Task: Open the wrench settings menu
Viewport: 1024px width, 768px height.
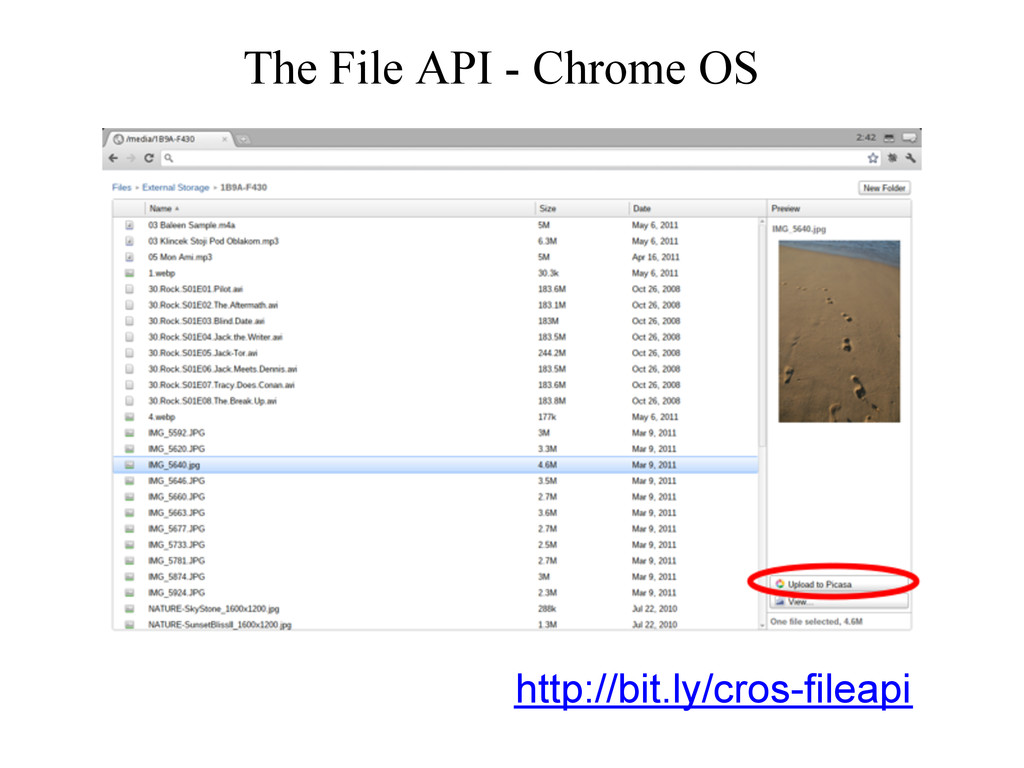Action: click(910, 158)
